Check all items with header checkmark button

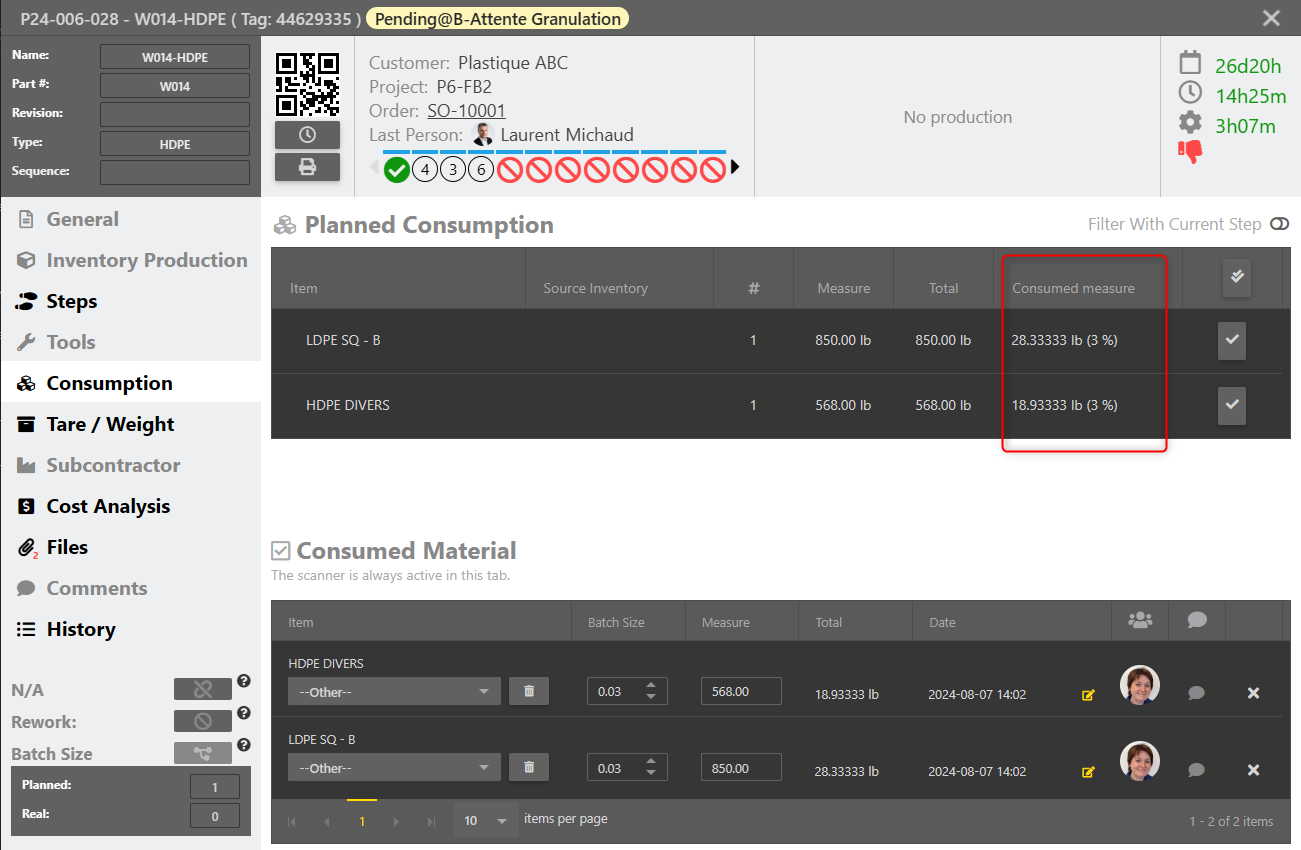pos(1237,278)
